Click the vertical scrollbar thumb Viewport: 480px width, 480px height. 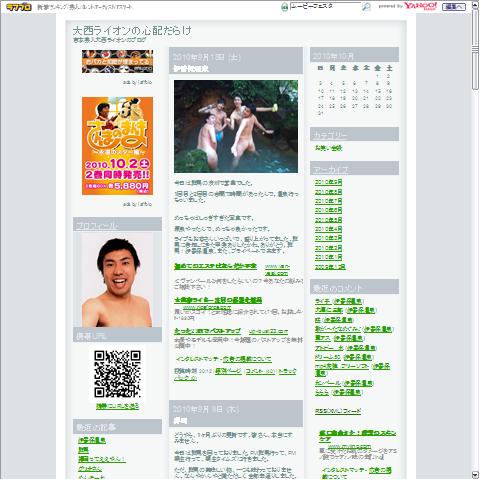tap(475, 50)
